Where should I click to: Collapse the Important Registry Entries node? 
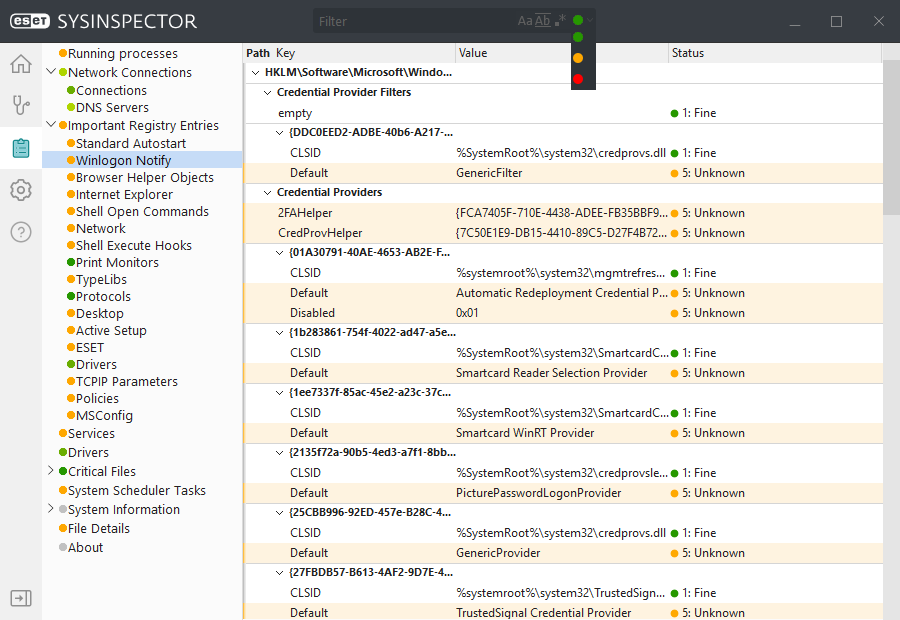51,125
